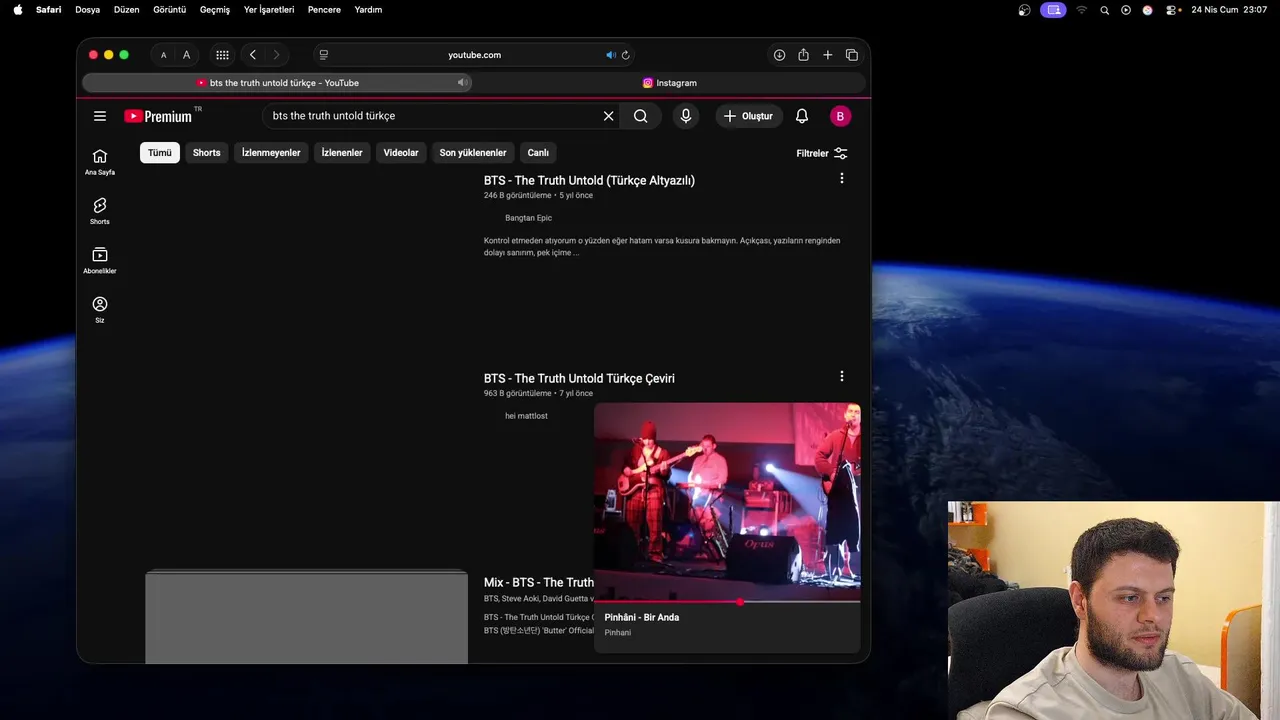Open notifications bell
This screenshot has width=1280, height=720.
point(801,116)
